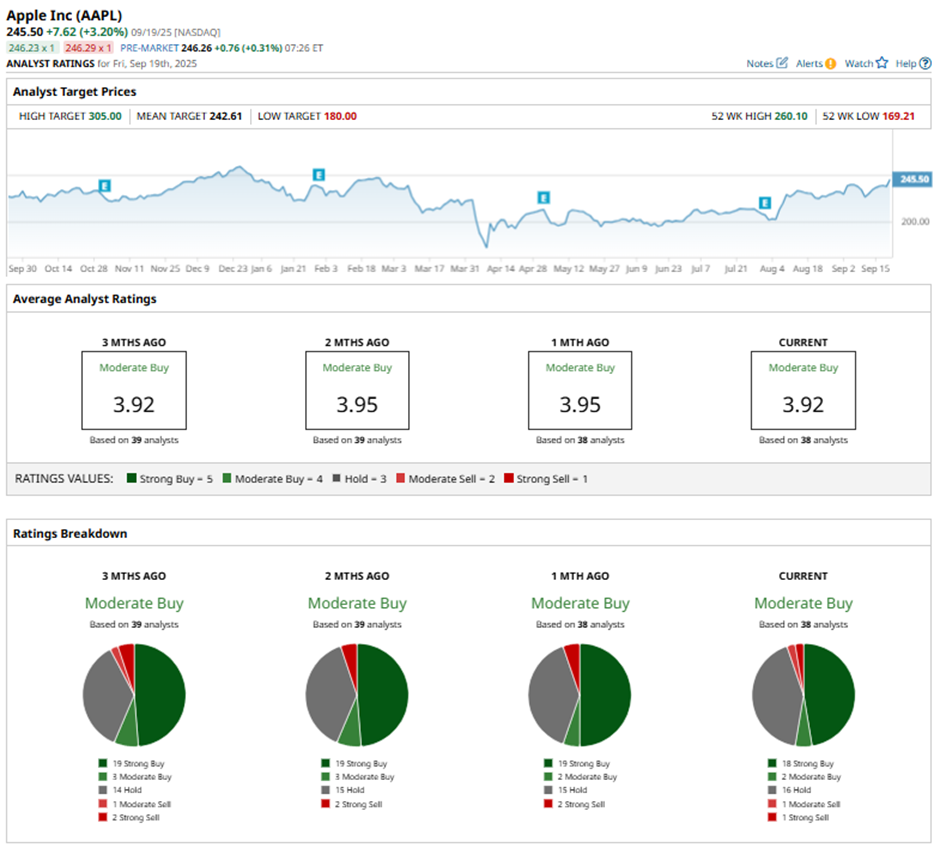Screen dimensions: 940x848
Task: Click the red Strong Sell = 1 swatch
Action: point(510,479)
